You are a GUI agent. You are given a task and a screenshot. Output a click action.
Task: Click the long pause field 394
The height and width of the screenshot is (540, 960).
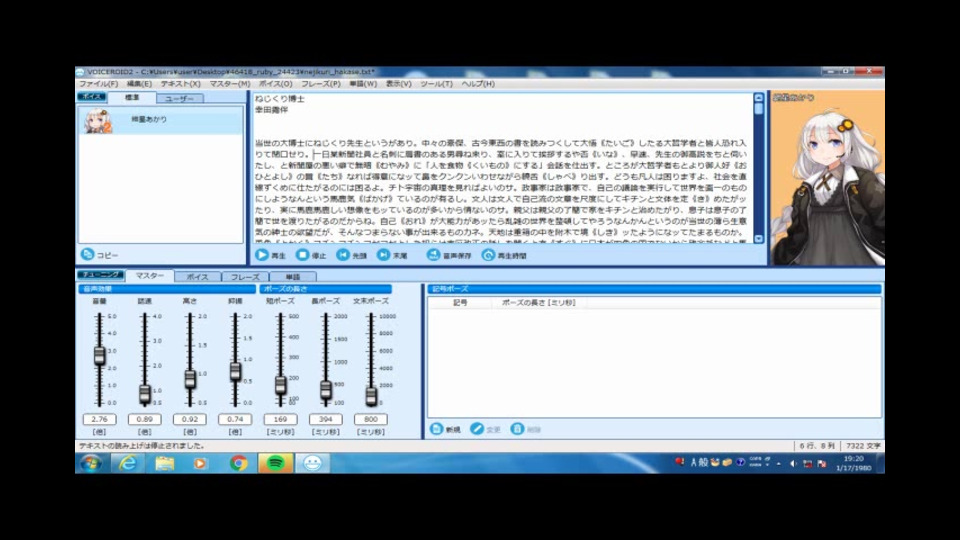pyautogui.click(x=326, y=419)
